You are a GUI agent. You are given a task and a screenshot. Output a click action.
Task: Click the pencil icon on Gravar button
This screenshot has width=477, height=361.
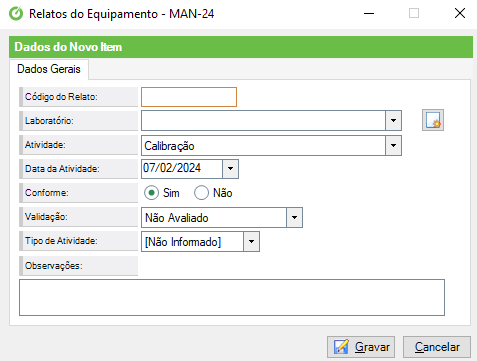tap(341, 347)
